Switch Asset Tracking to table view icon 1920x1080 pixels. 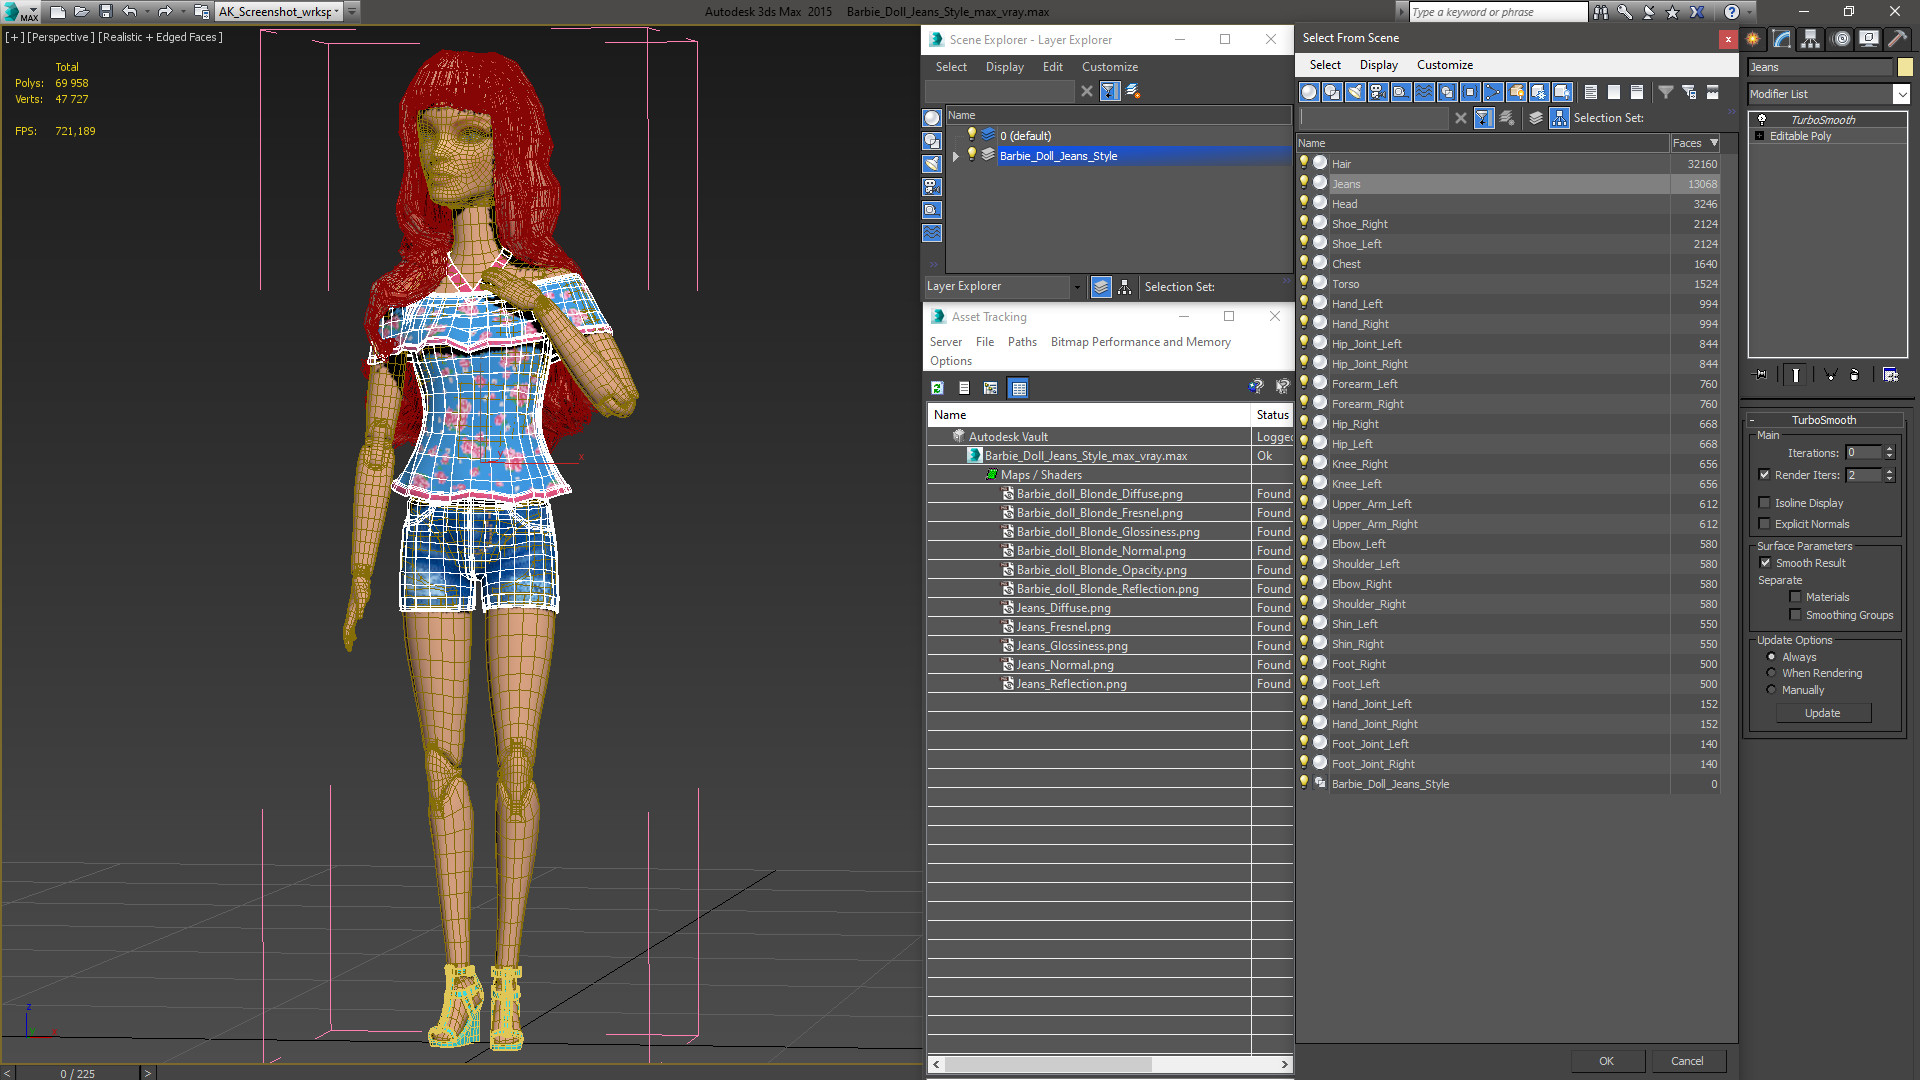[x=1018, y=388]
